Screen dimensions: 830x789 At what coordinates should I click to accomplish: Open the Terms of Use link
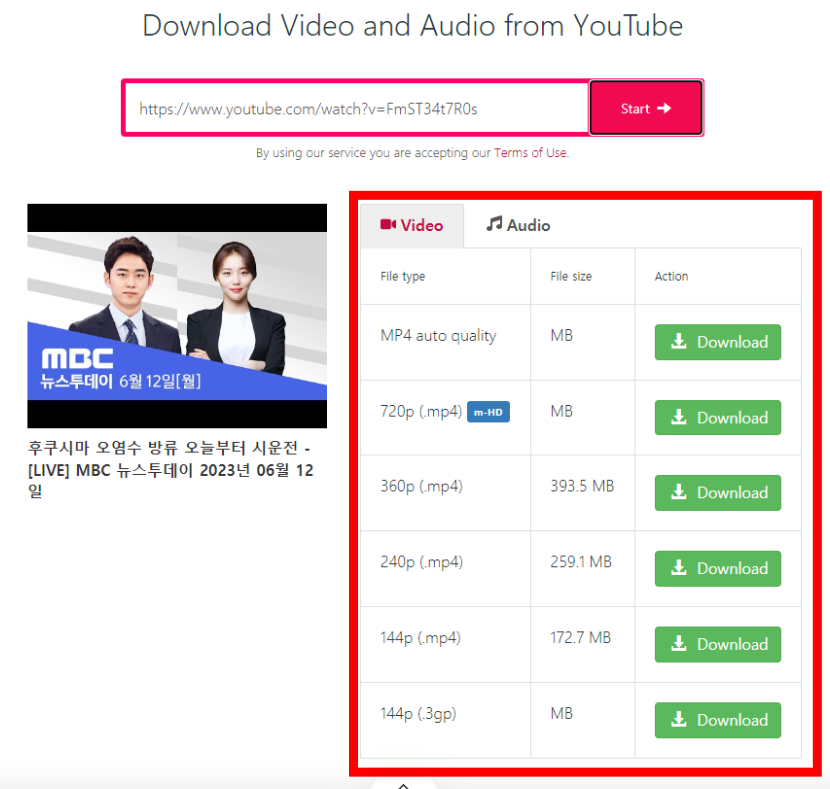tap(530, 154)
